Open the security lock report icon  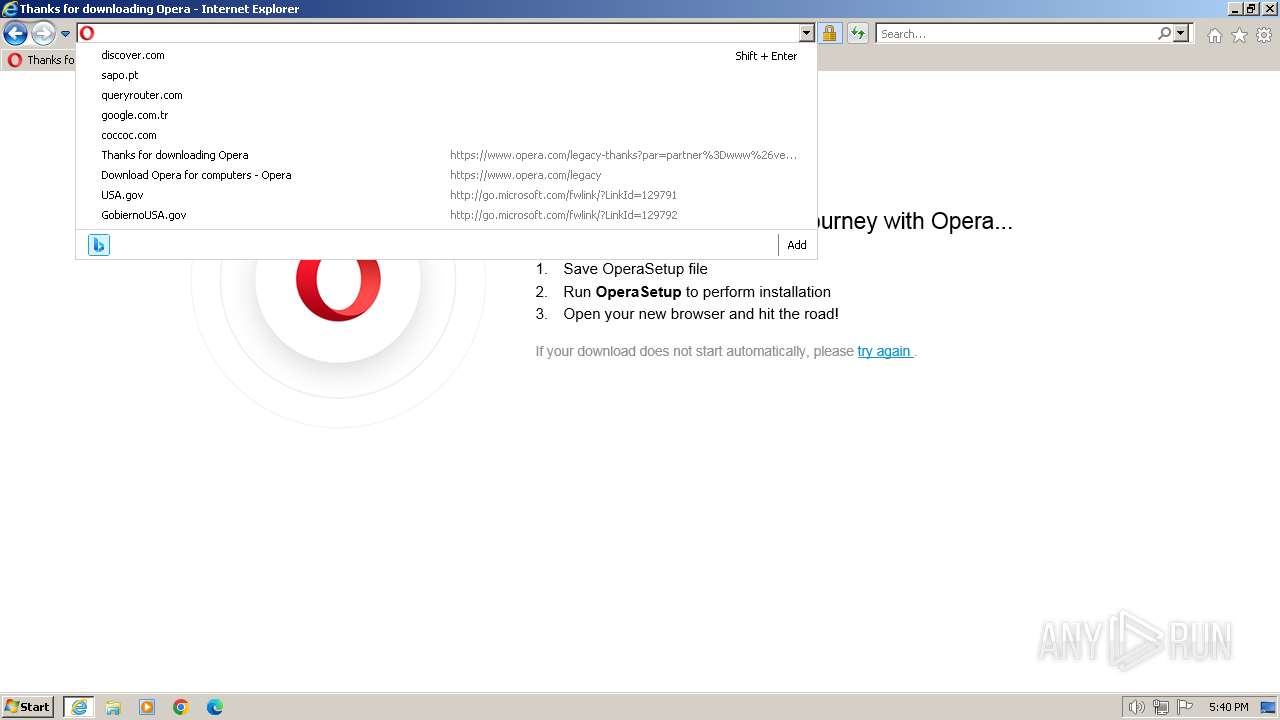tap(829, 33)
